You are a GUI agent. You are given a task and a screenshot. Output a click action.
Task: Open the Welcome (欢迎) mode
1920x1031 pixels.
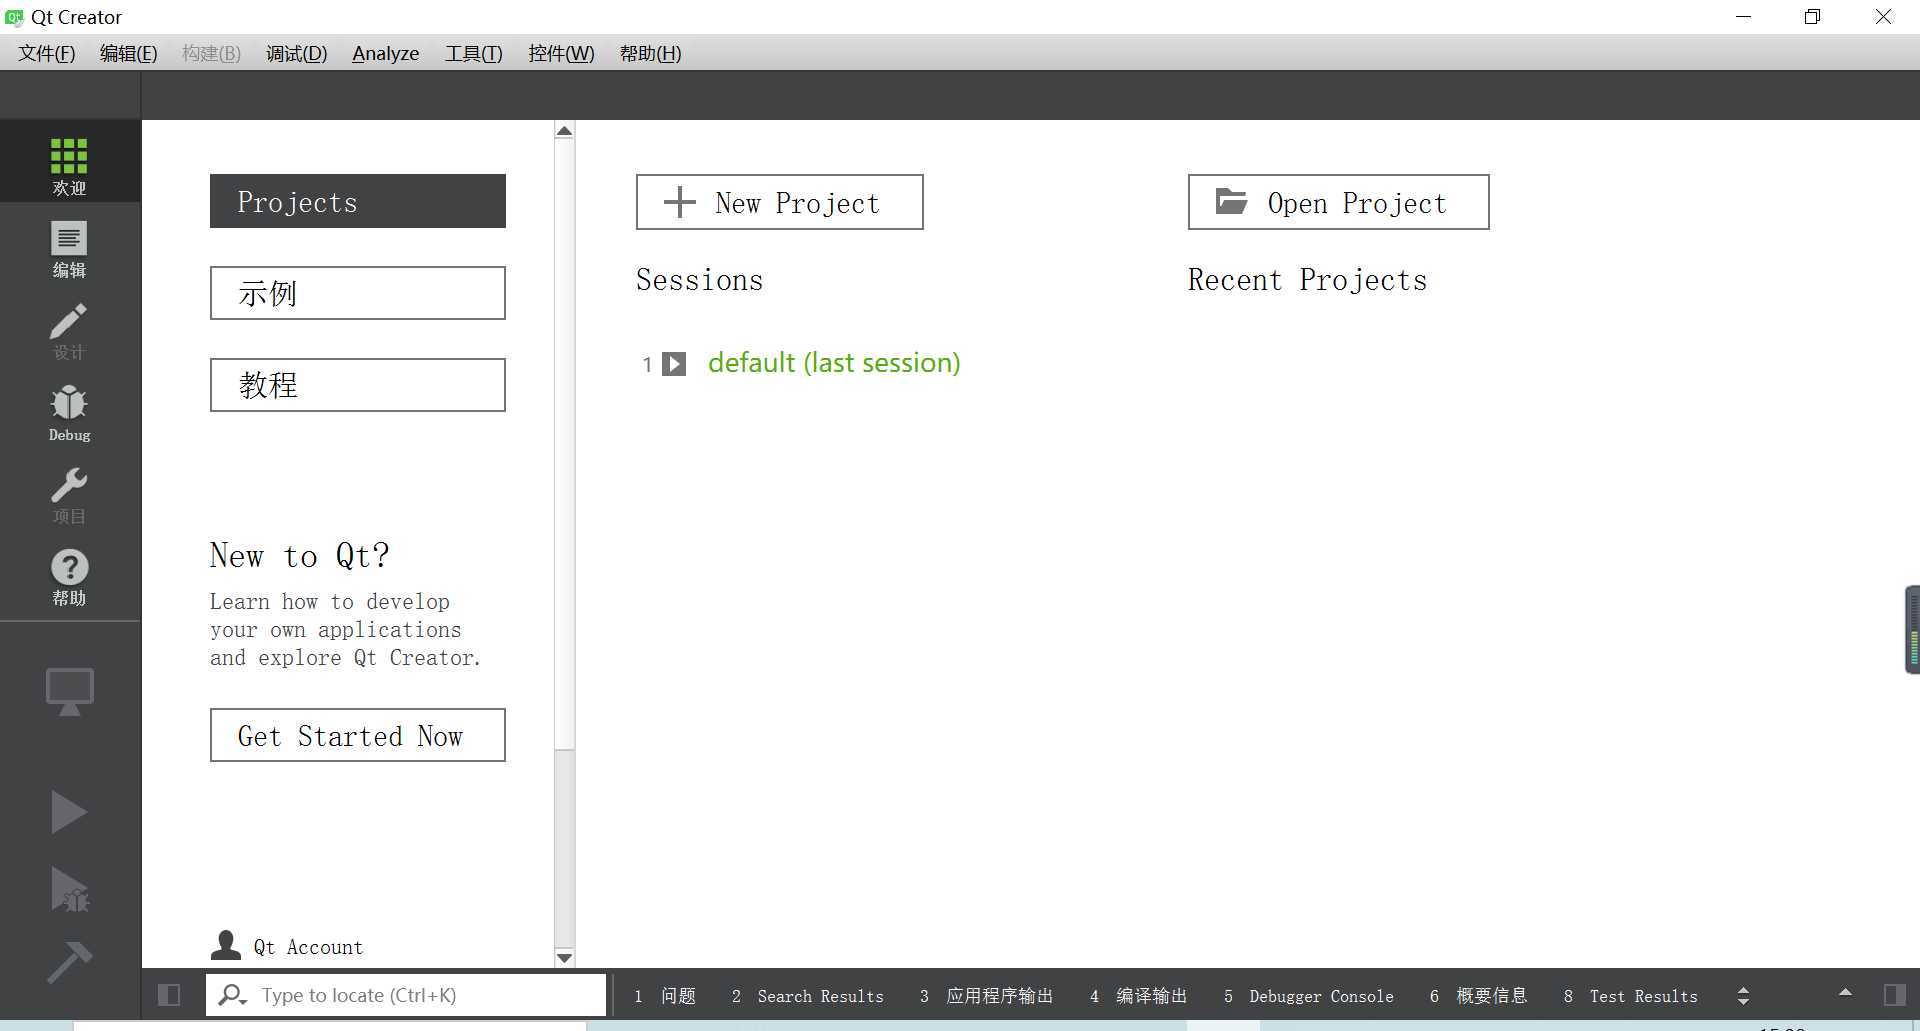[x=69, y=161]
